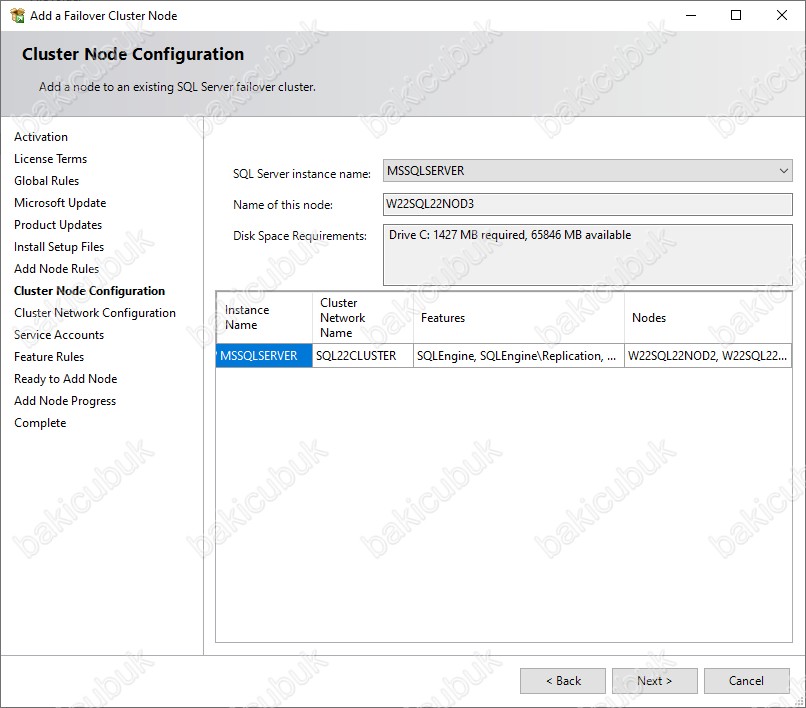This screenshot has height=708, width=806.
Task: Click the installer icon in the title bar
Action: [17, 15]
